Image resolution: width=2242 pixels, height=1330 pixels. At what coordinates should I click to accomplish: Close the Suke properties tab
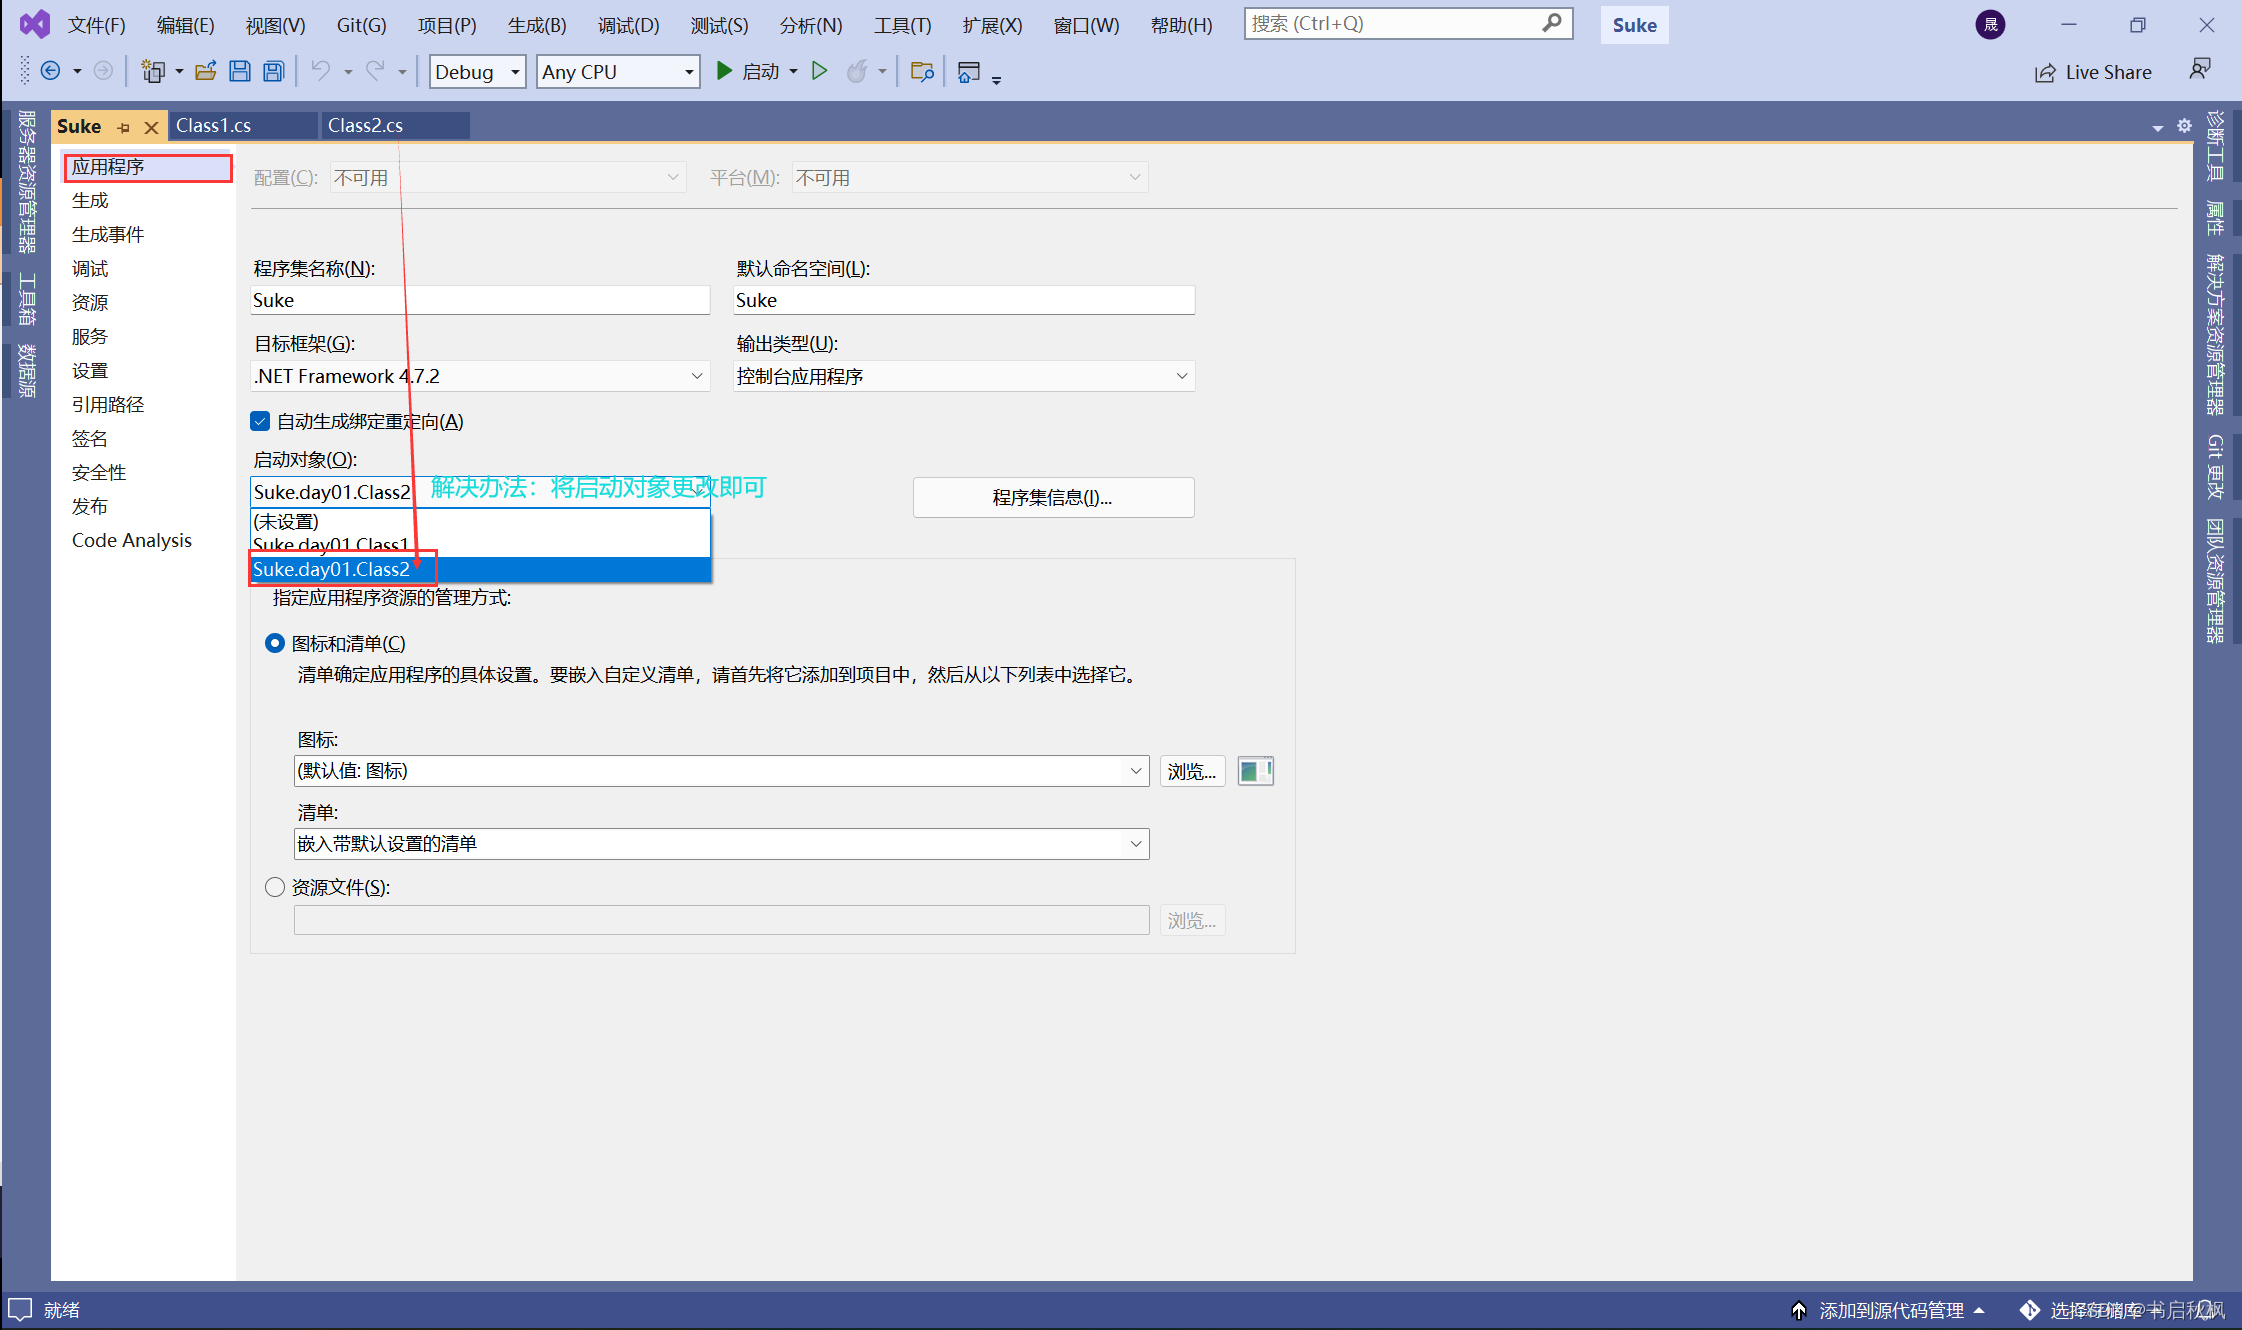(151, 127)
